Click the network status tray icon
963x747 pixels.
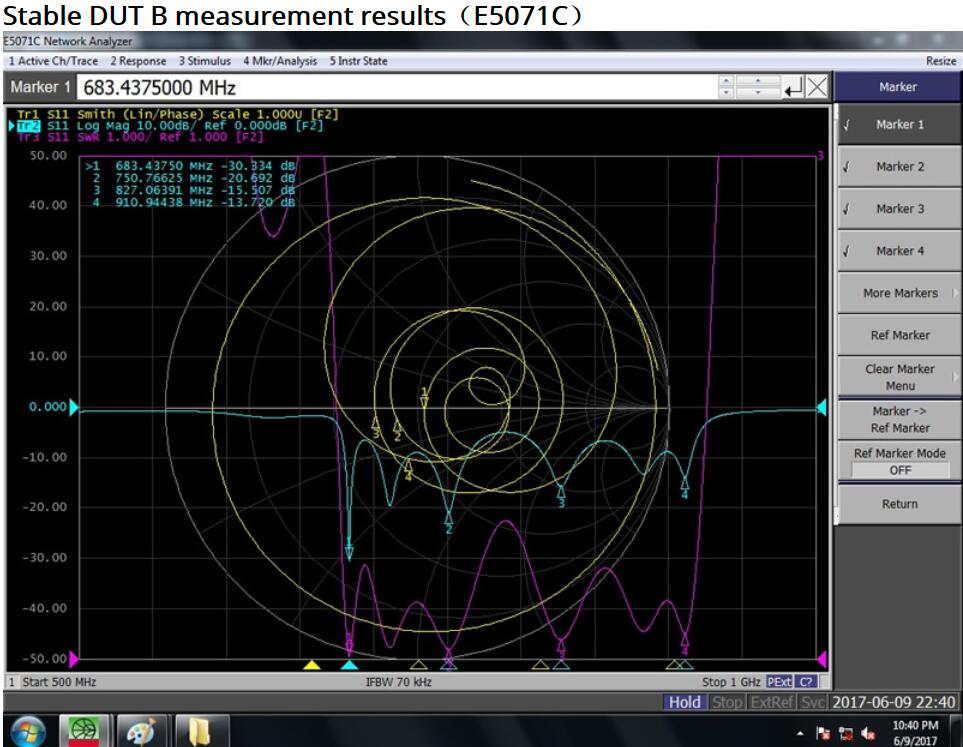(846, 733)
